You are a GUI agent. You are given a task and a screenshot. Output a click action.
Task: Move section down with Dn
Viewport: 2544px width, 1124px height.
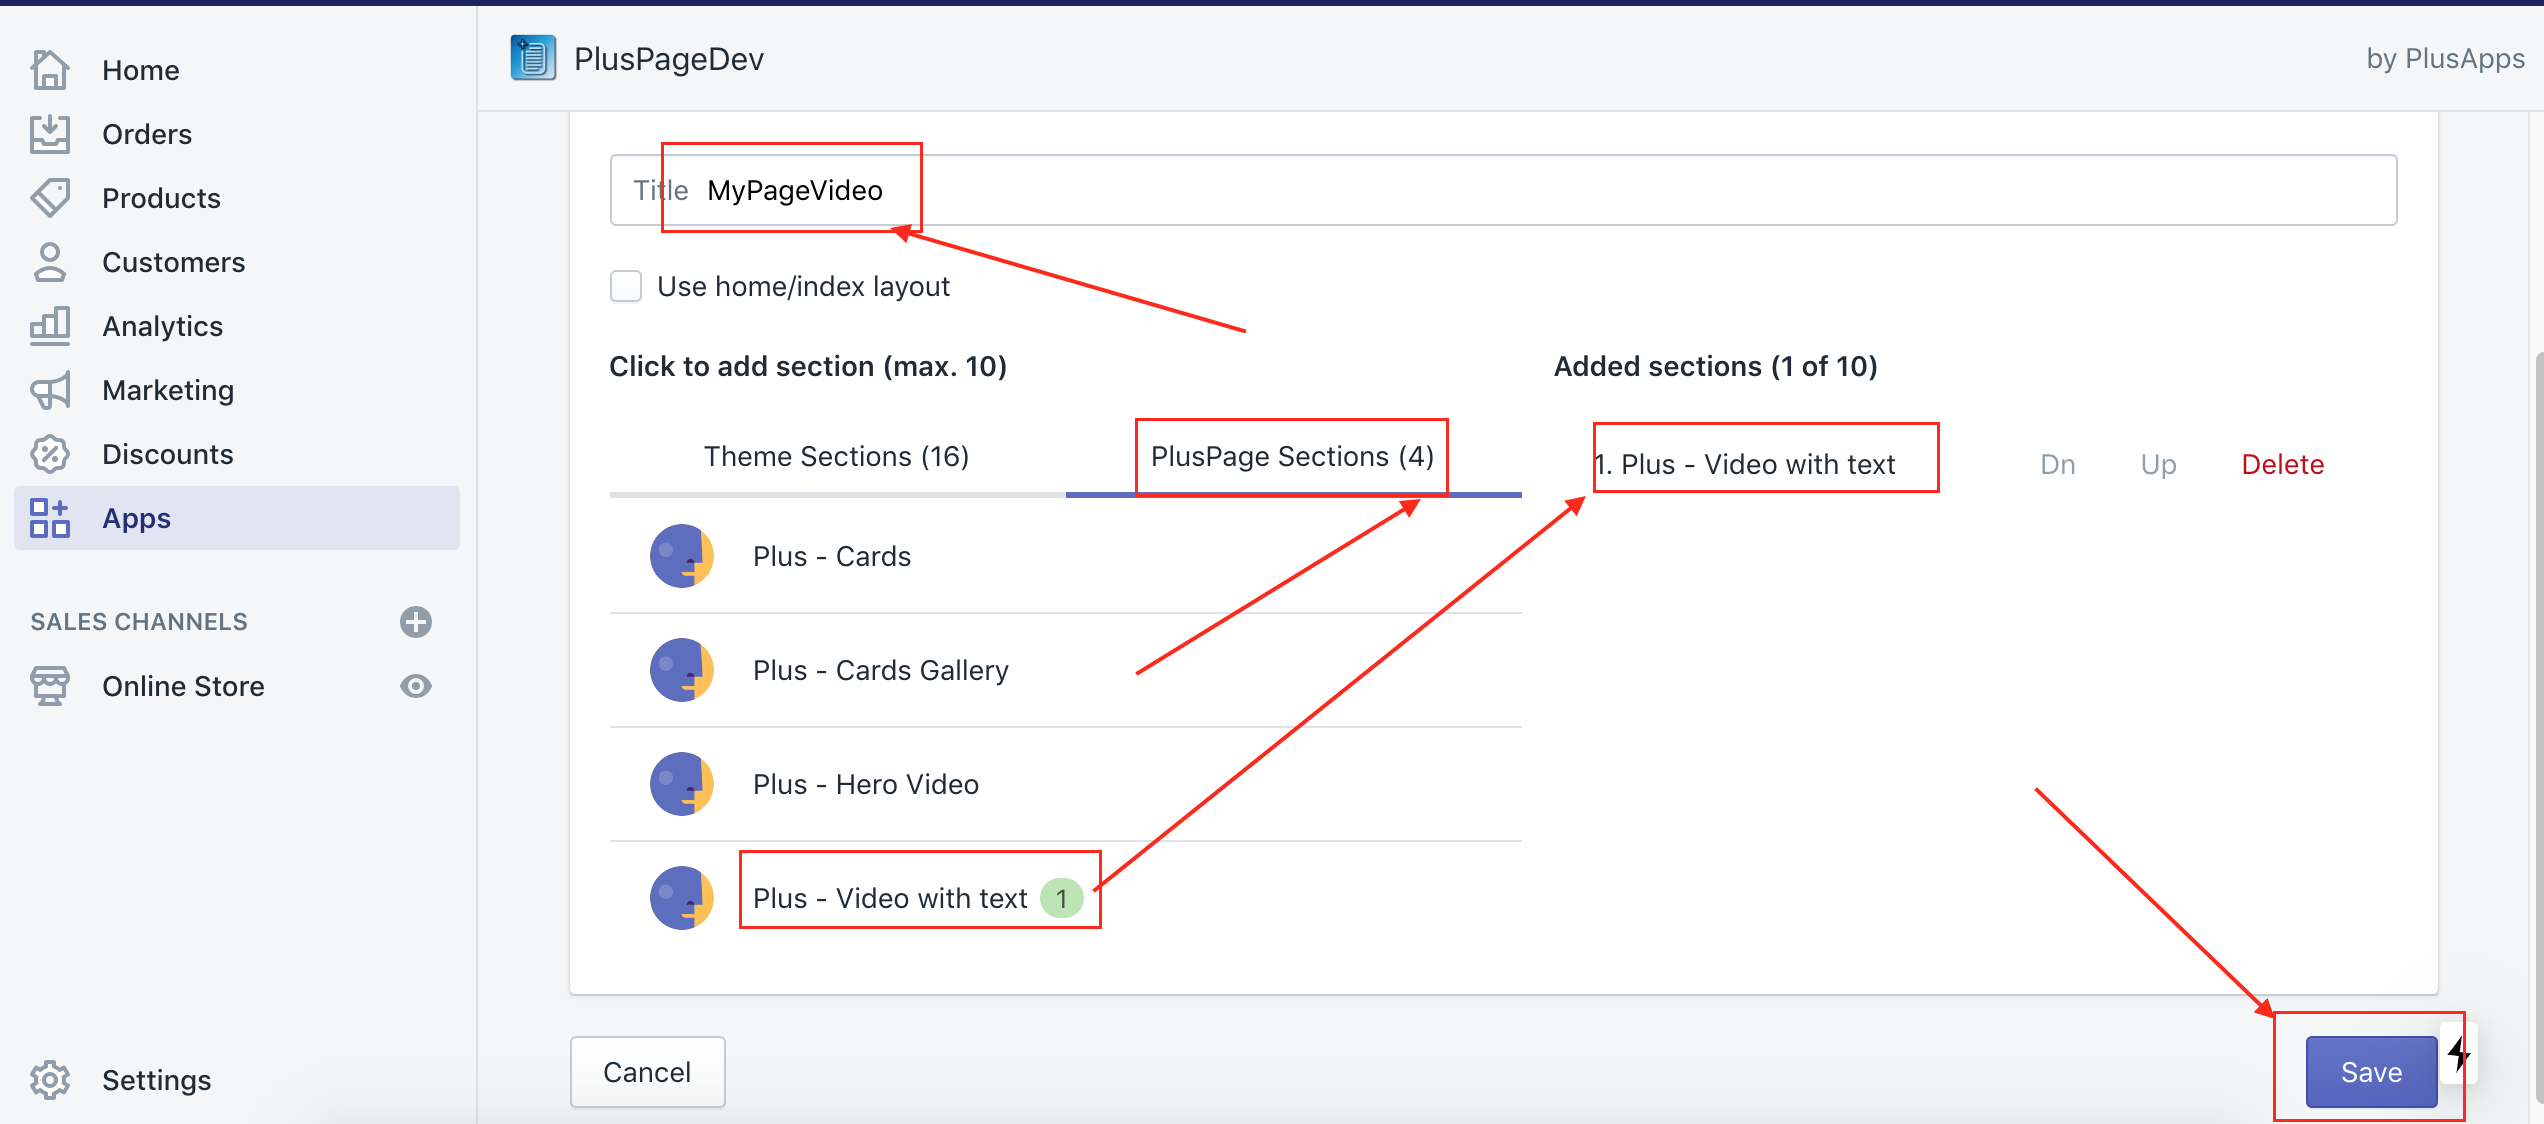coord(2057,465)
